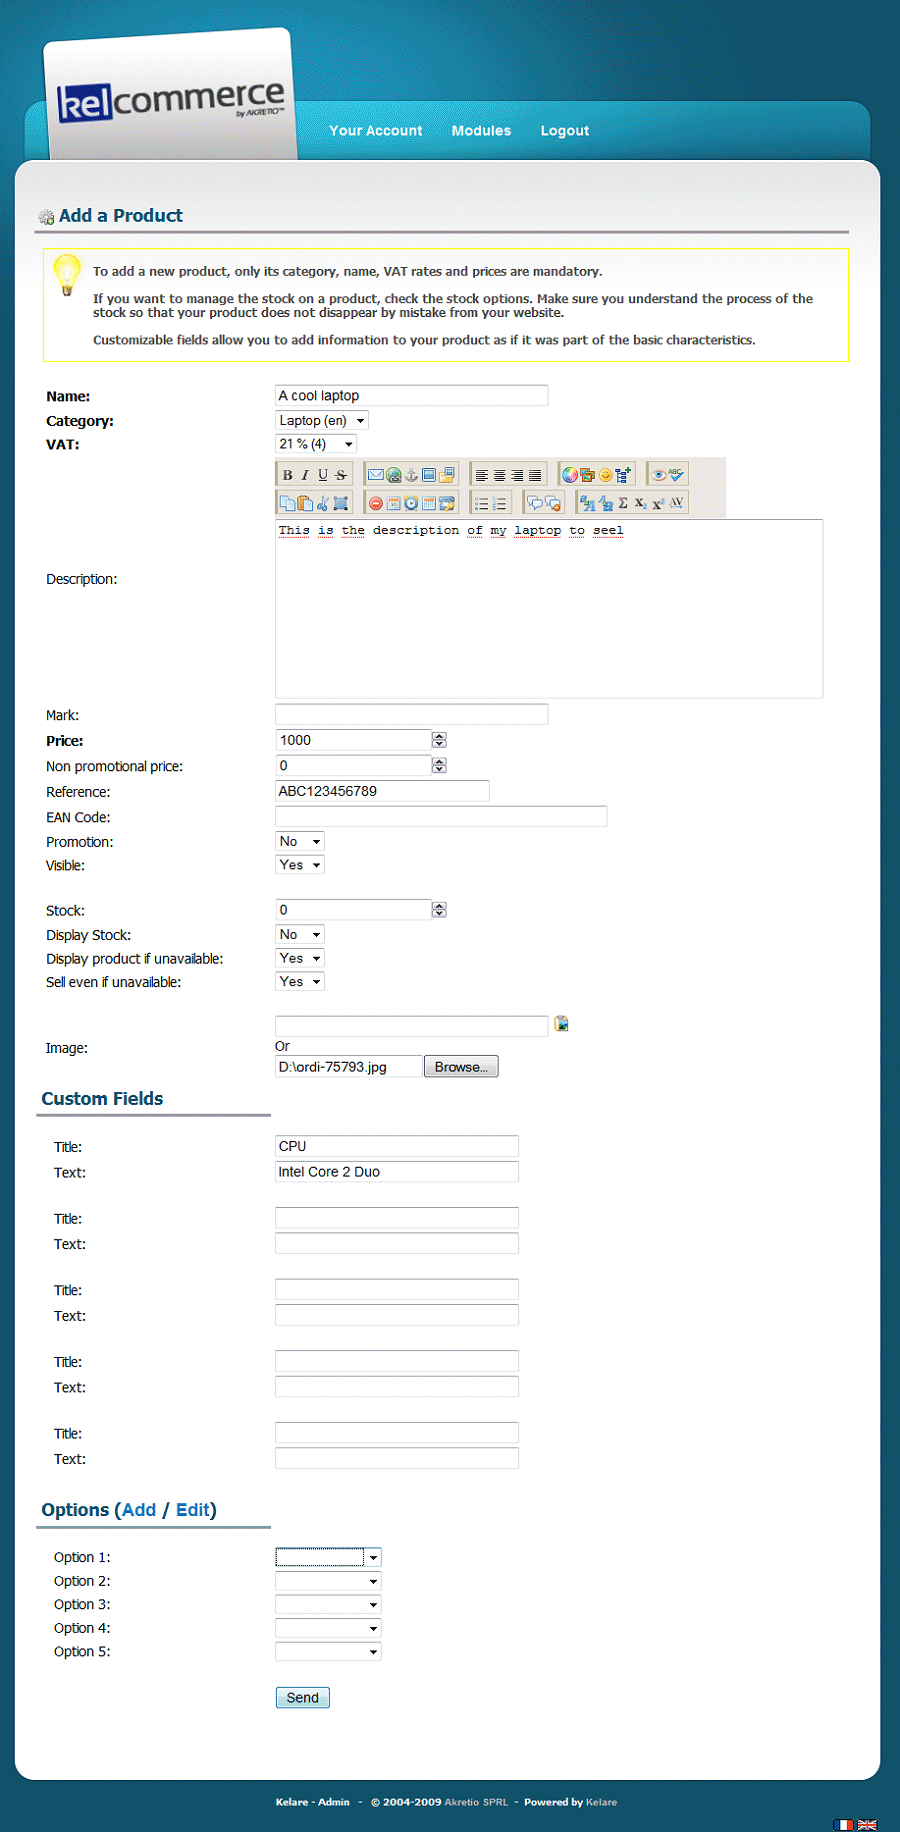
Task: Click the spell check ABC icon
Action: [676, 475]
